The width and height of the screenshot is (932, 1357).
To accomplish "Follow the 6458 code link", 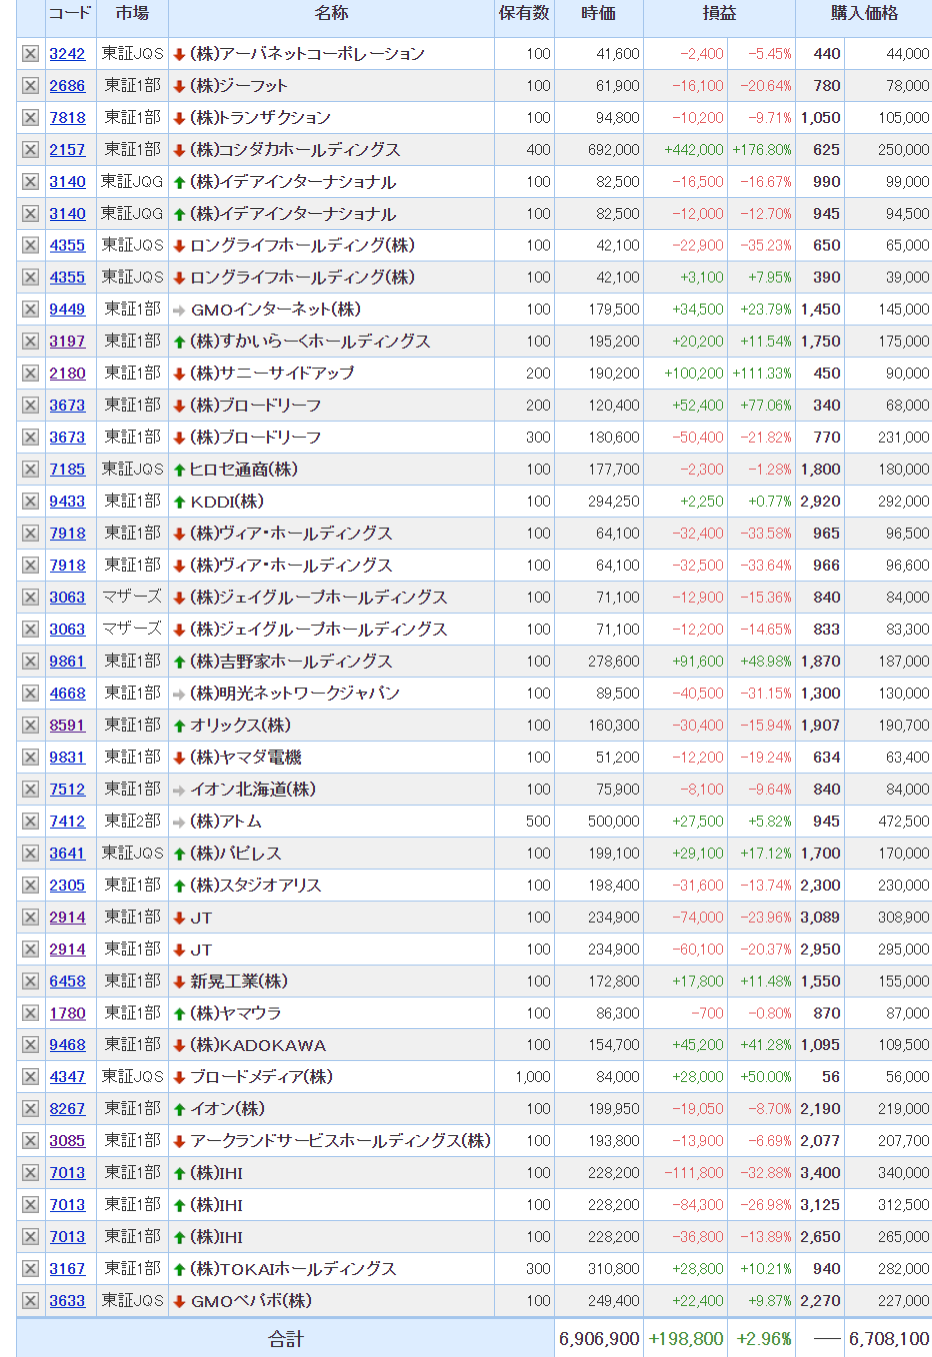I will tap(67, 982).
